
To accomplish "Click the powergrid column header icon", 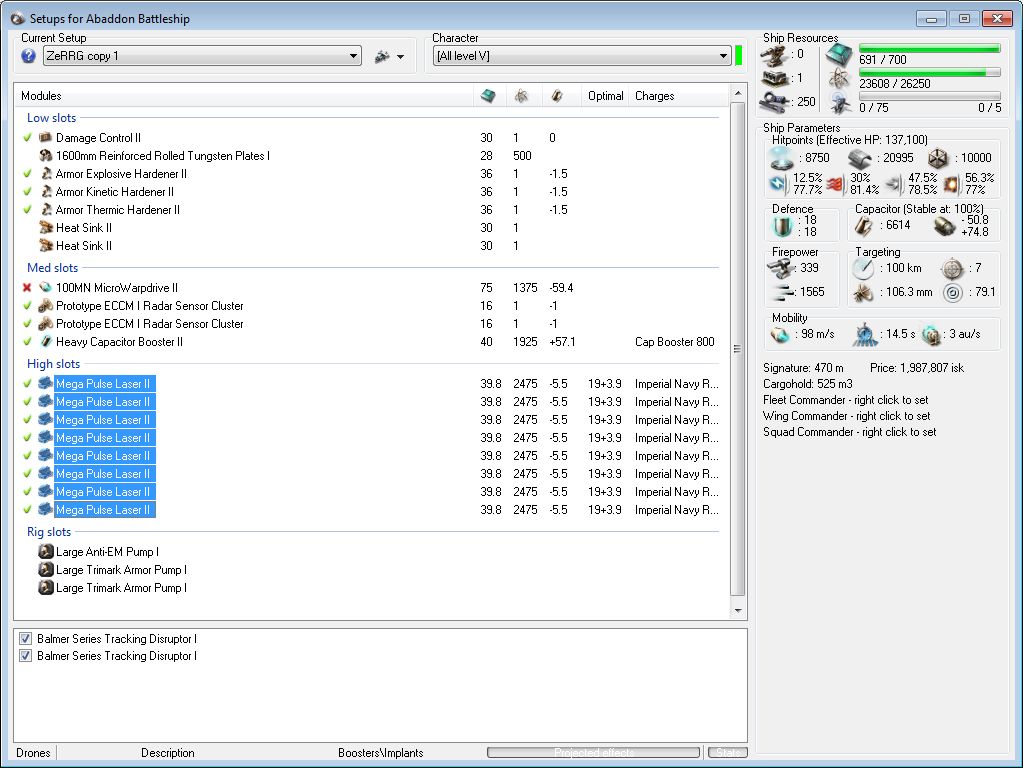I will point(521,96).
